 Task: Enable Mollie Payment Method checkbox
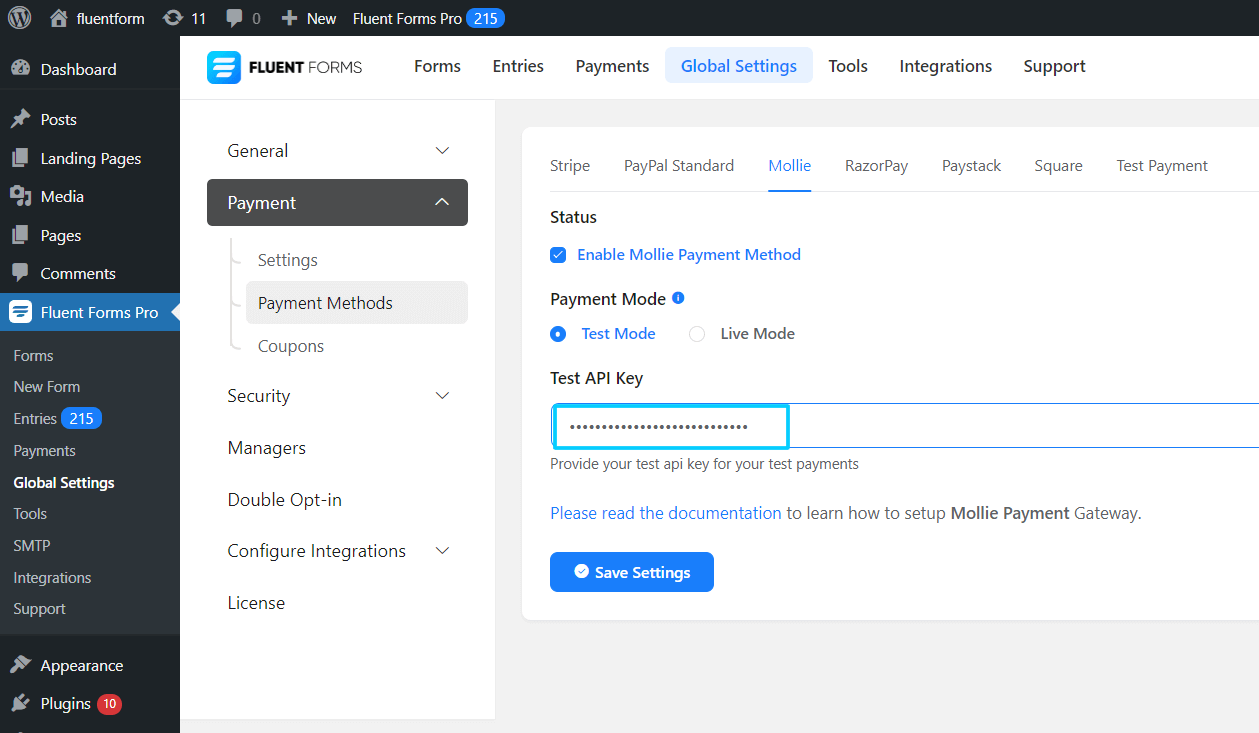[558, 255]
